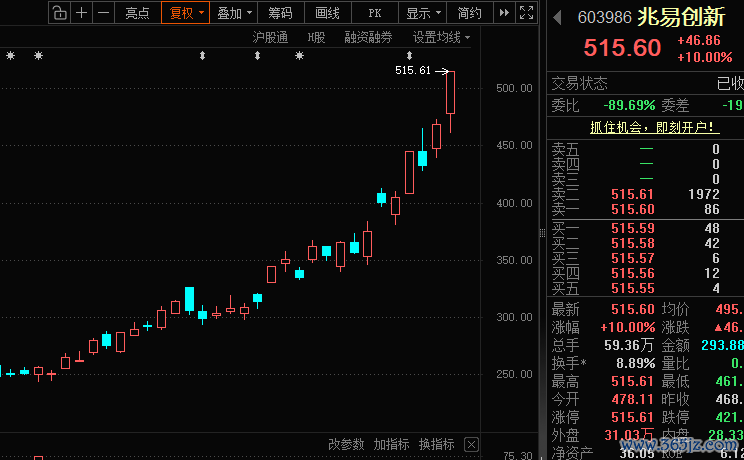This screenshot has height=460, width=744.
Task: Switch to 简约 simple mode
Action: pyautogui.click(x=469, y=13)
